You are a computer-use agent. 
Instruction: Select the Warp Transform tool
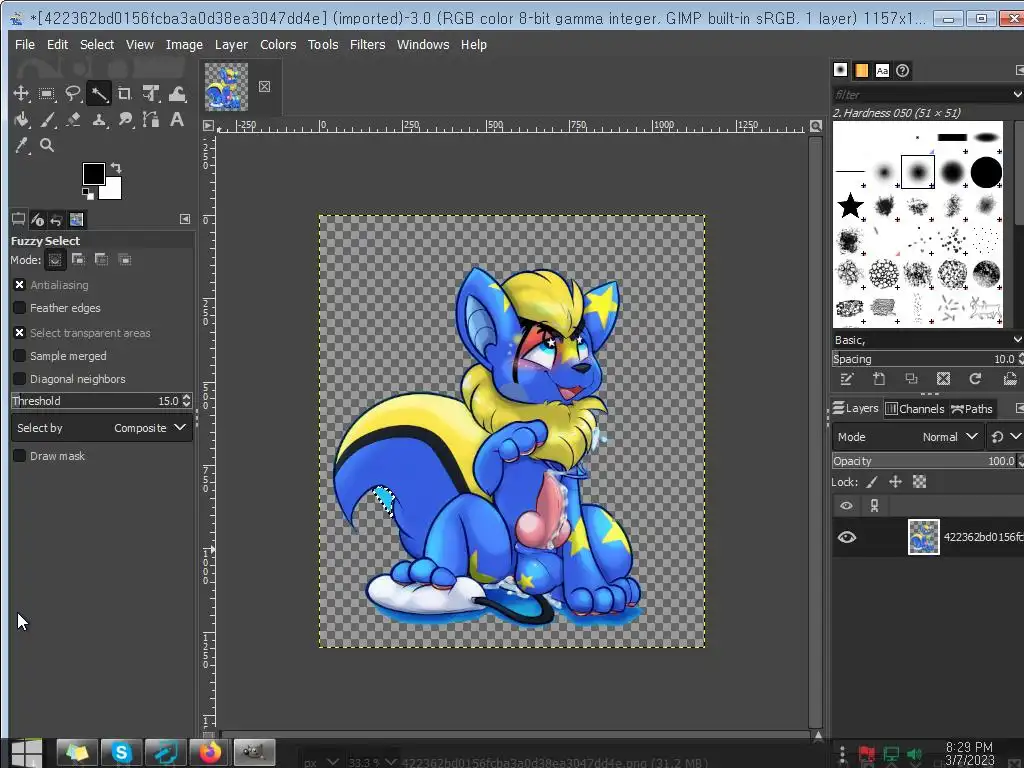click(177, 93)
